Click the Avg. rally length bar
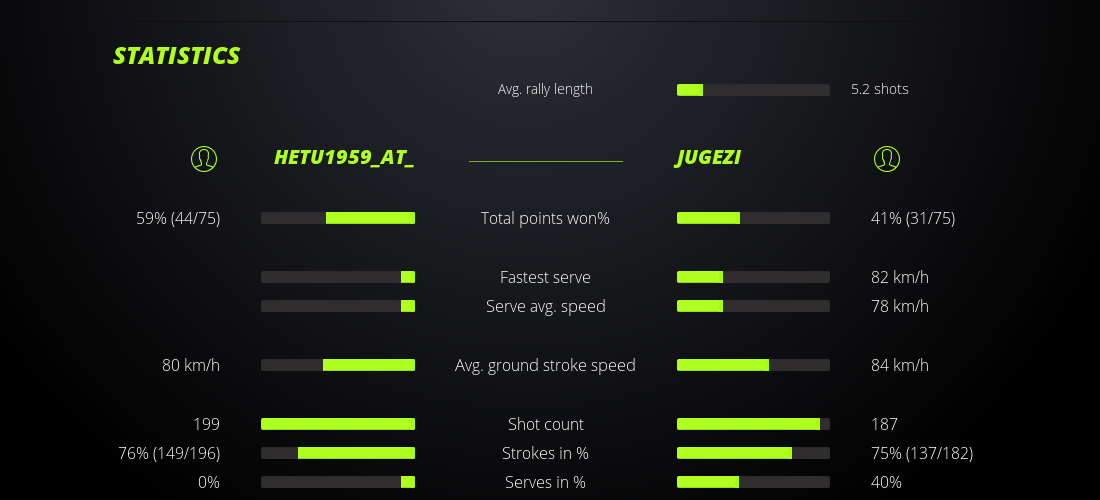The height and width of the screenshot is (500, 1100). point(753,90)
